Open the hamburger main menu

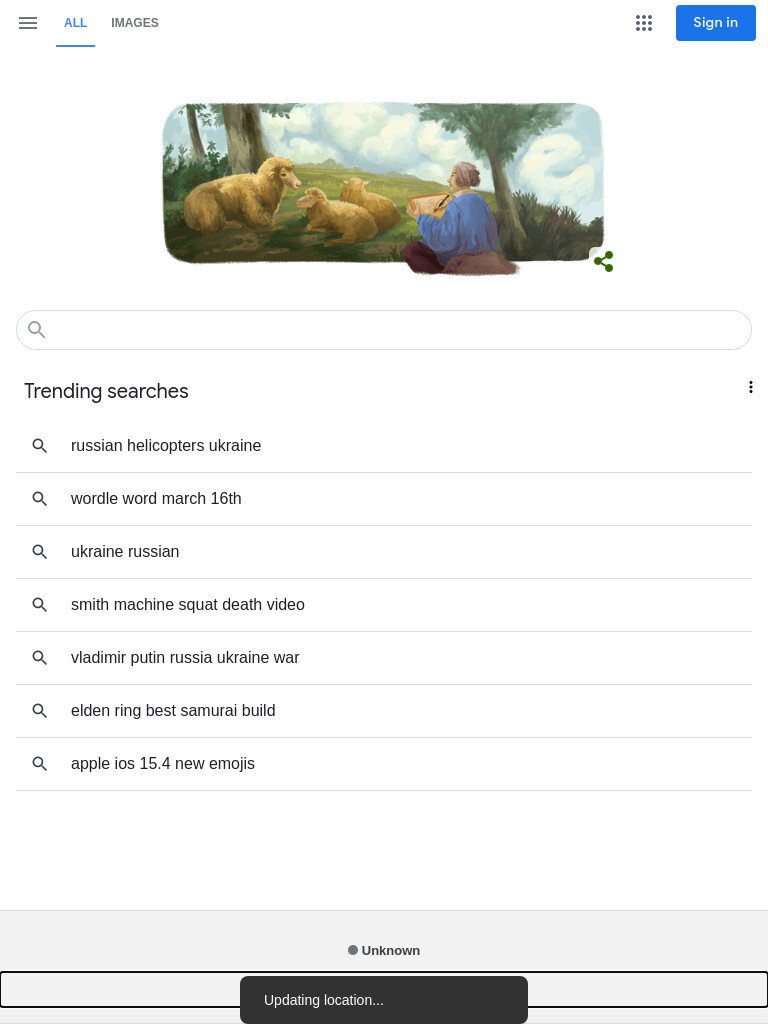click(x=28, y=23)
